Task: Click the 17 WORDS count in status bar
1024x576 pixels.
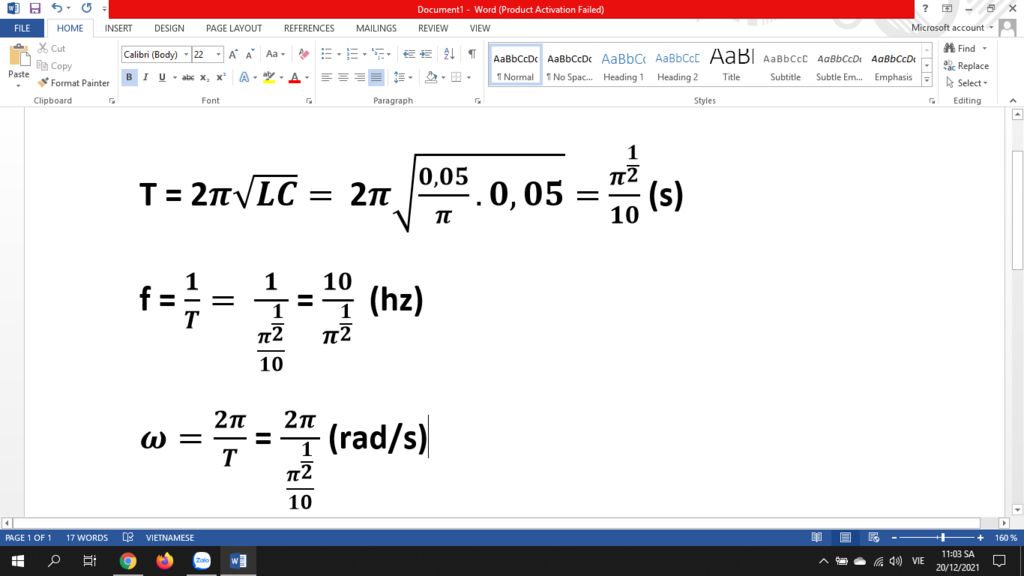Action: pos(87,537)
